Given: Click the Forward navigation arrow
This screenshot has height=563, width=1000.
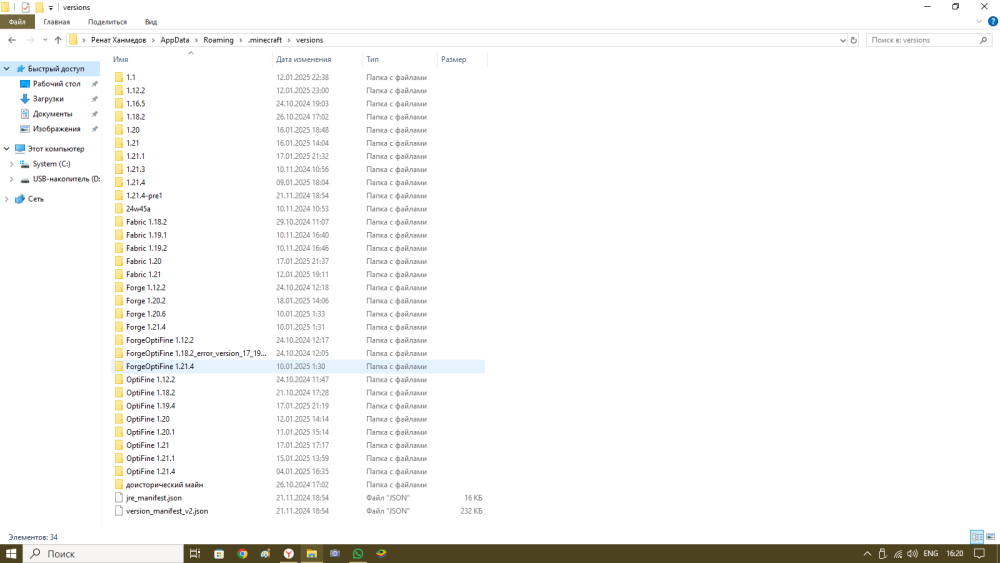Looking at the screenshot, I should click(x=30, y=40).
